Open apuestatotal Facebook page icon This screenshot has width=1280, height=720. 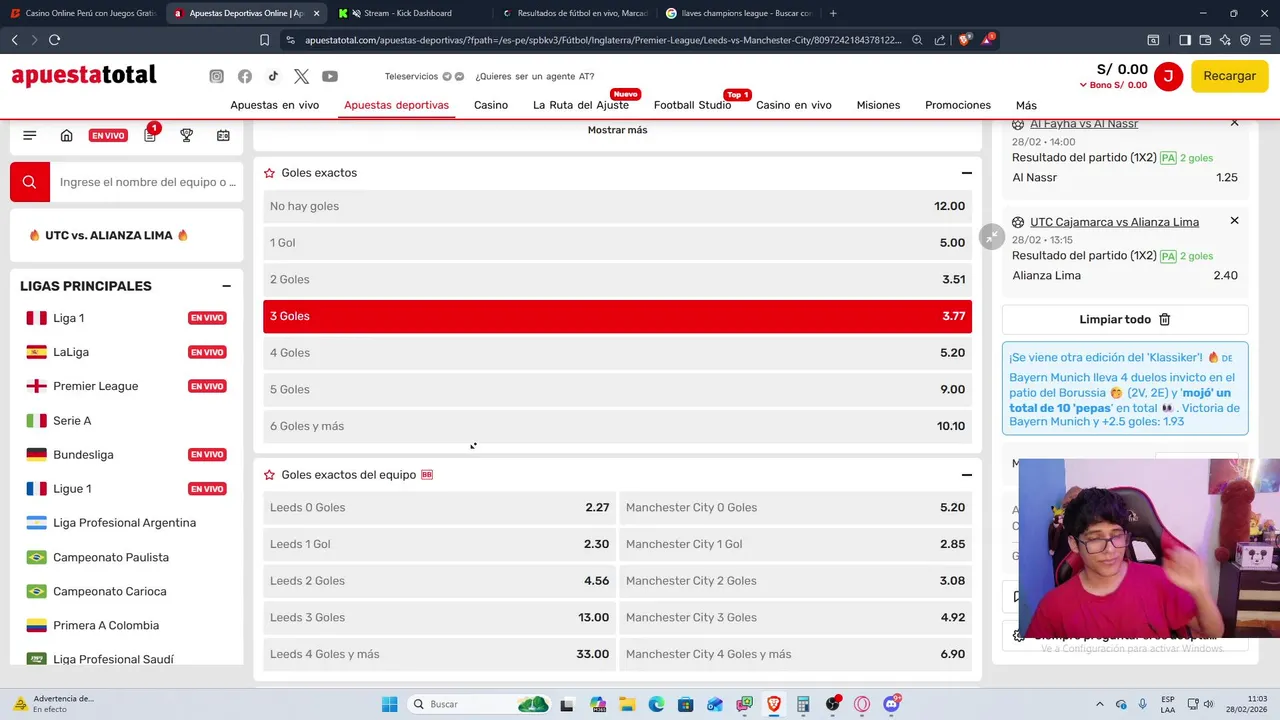[x=245, y=77]
